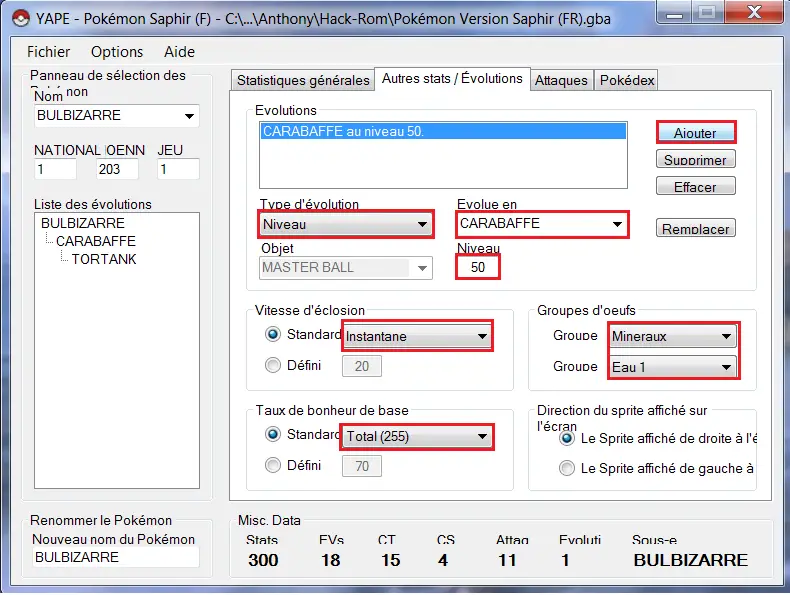Select the Autres stats / Évolutions tab
This screenshot has width=790, height=595.
point(452,79)
